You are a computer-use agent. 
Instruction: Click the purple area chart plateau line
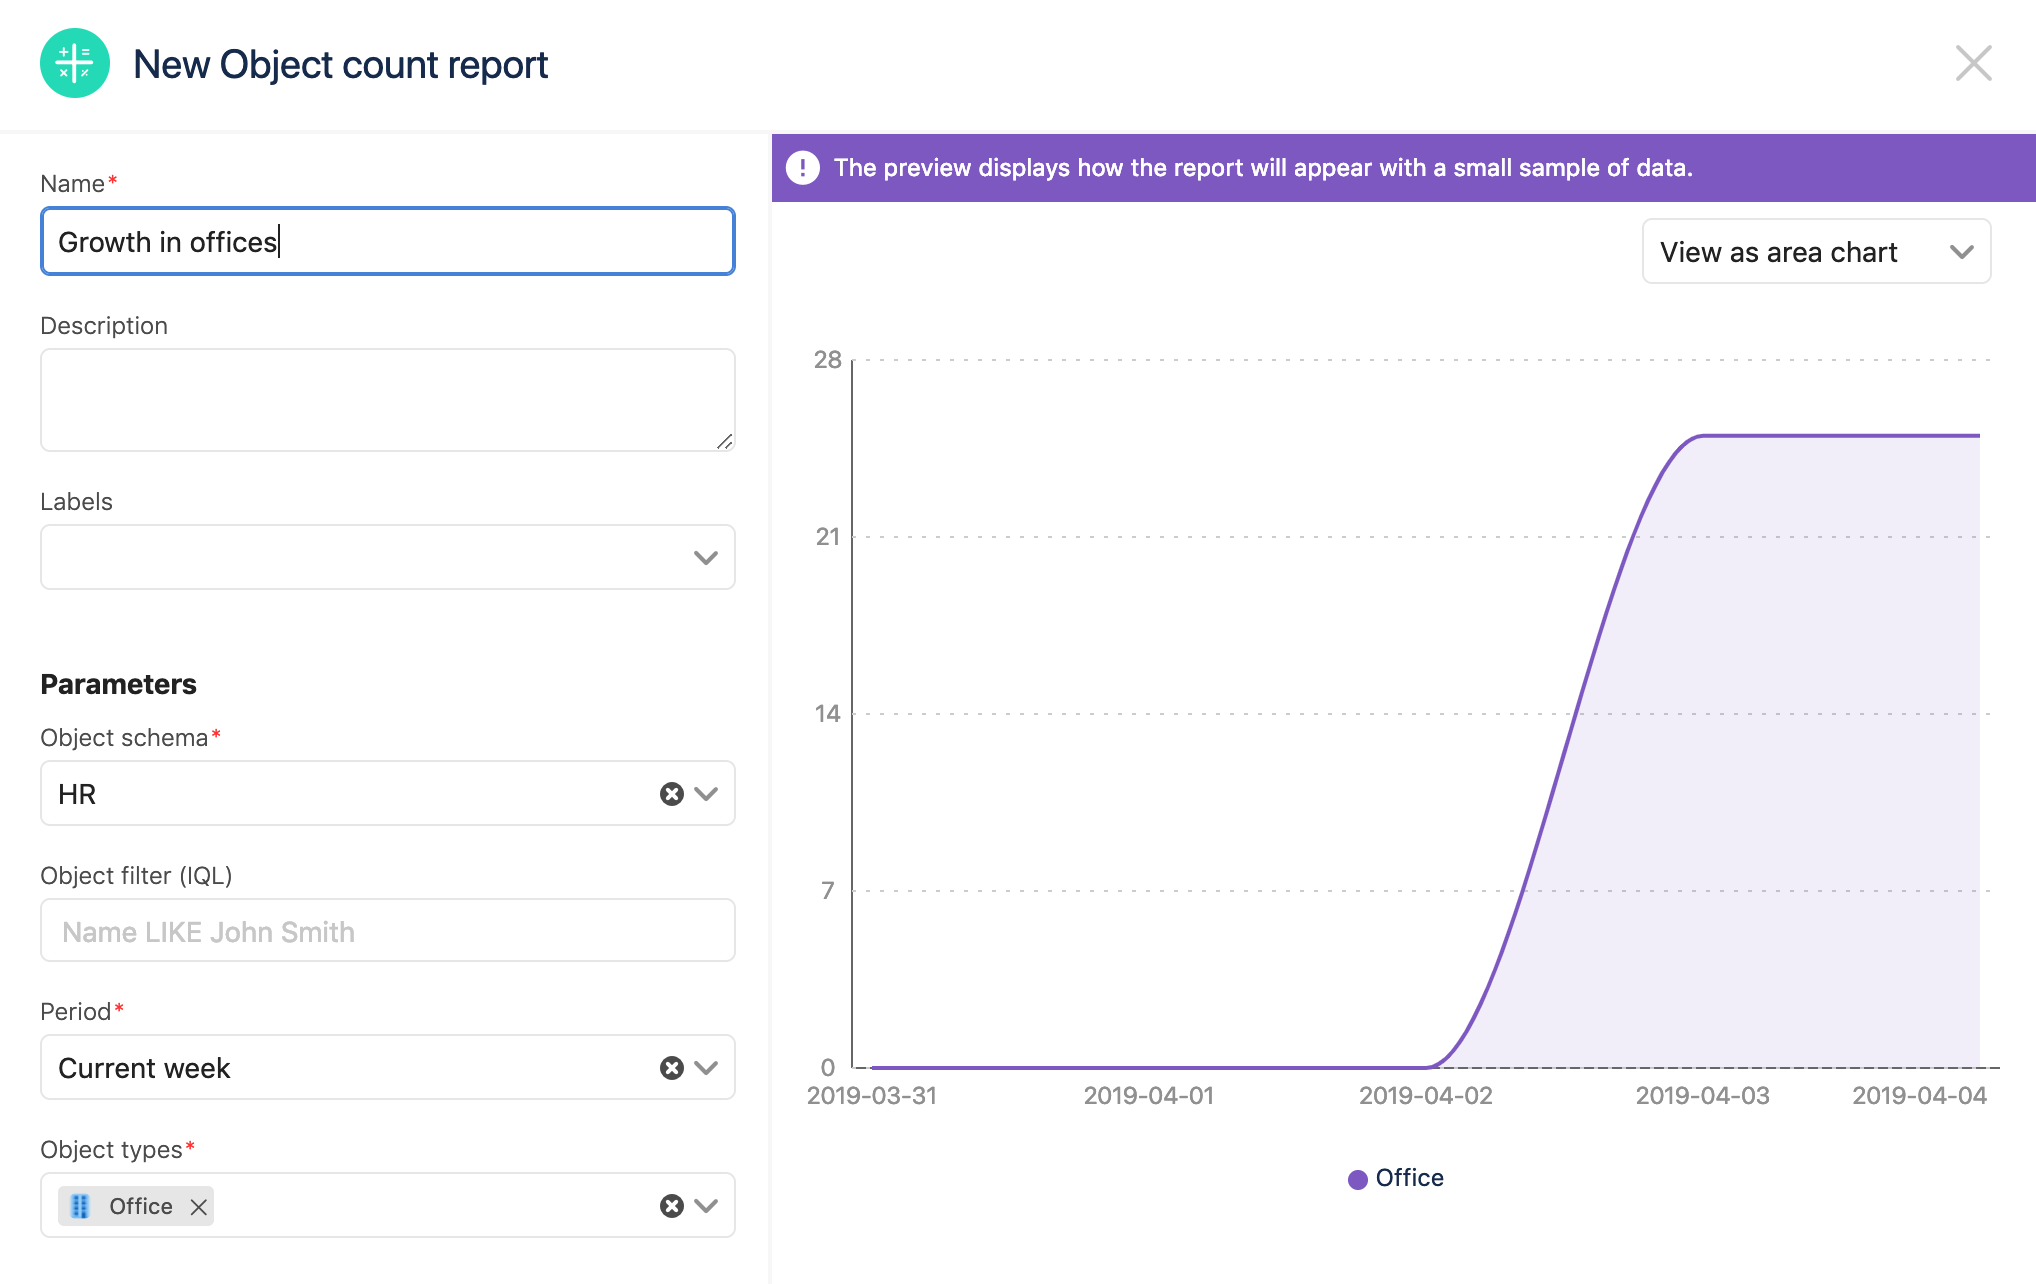[1840, 436]
